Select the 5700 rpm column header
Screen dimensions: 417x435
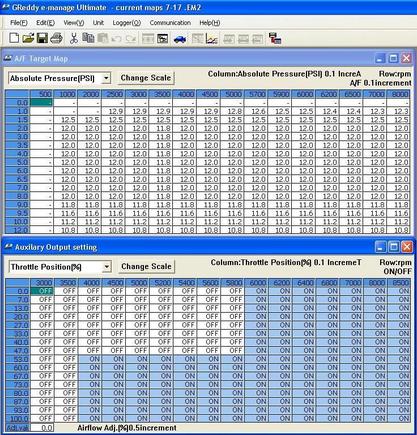click(x=256, y=94)
